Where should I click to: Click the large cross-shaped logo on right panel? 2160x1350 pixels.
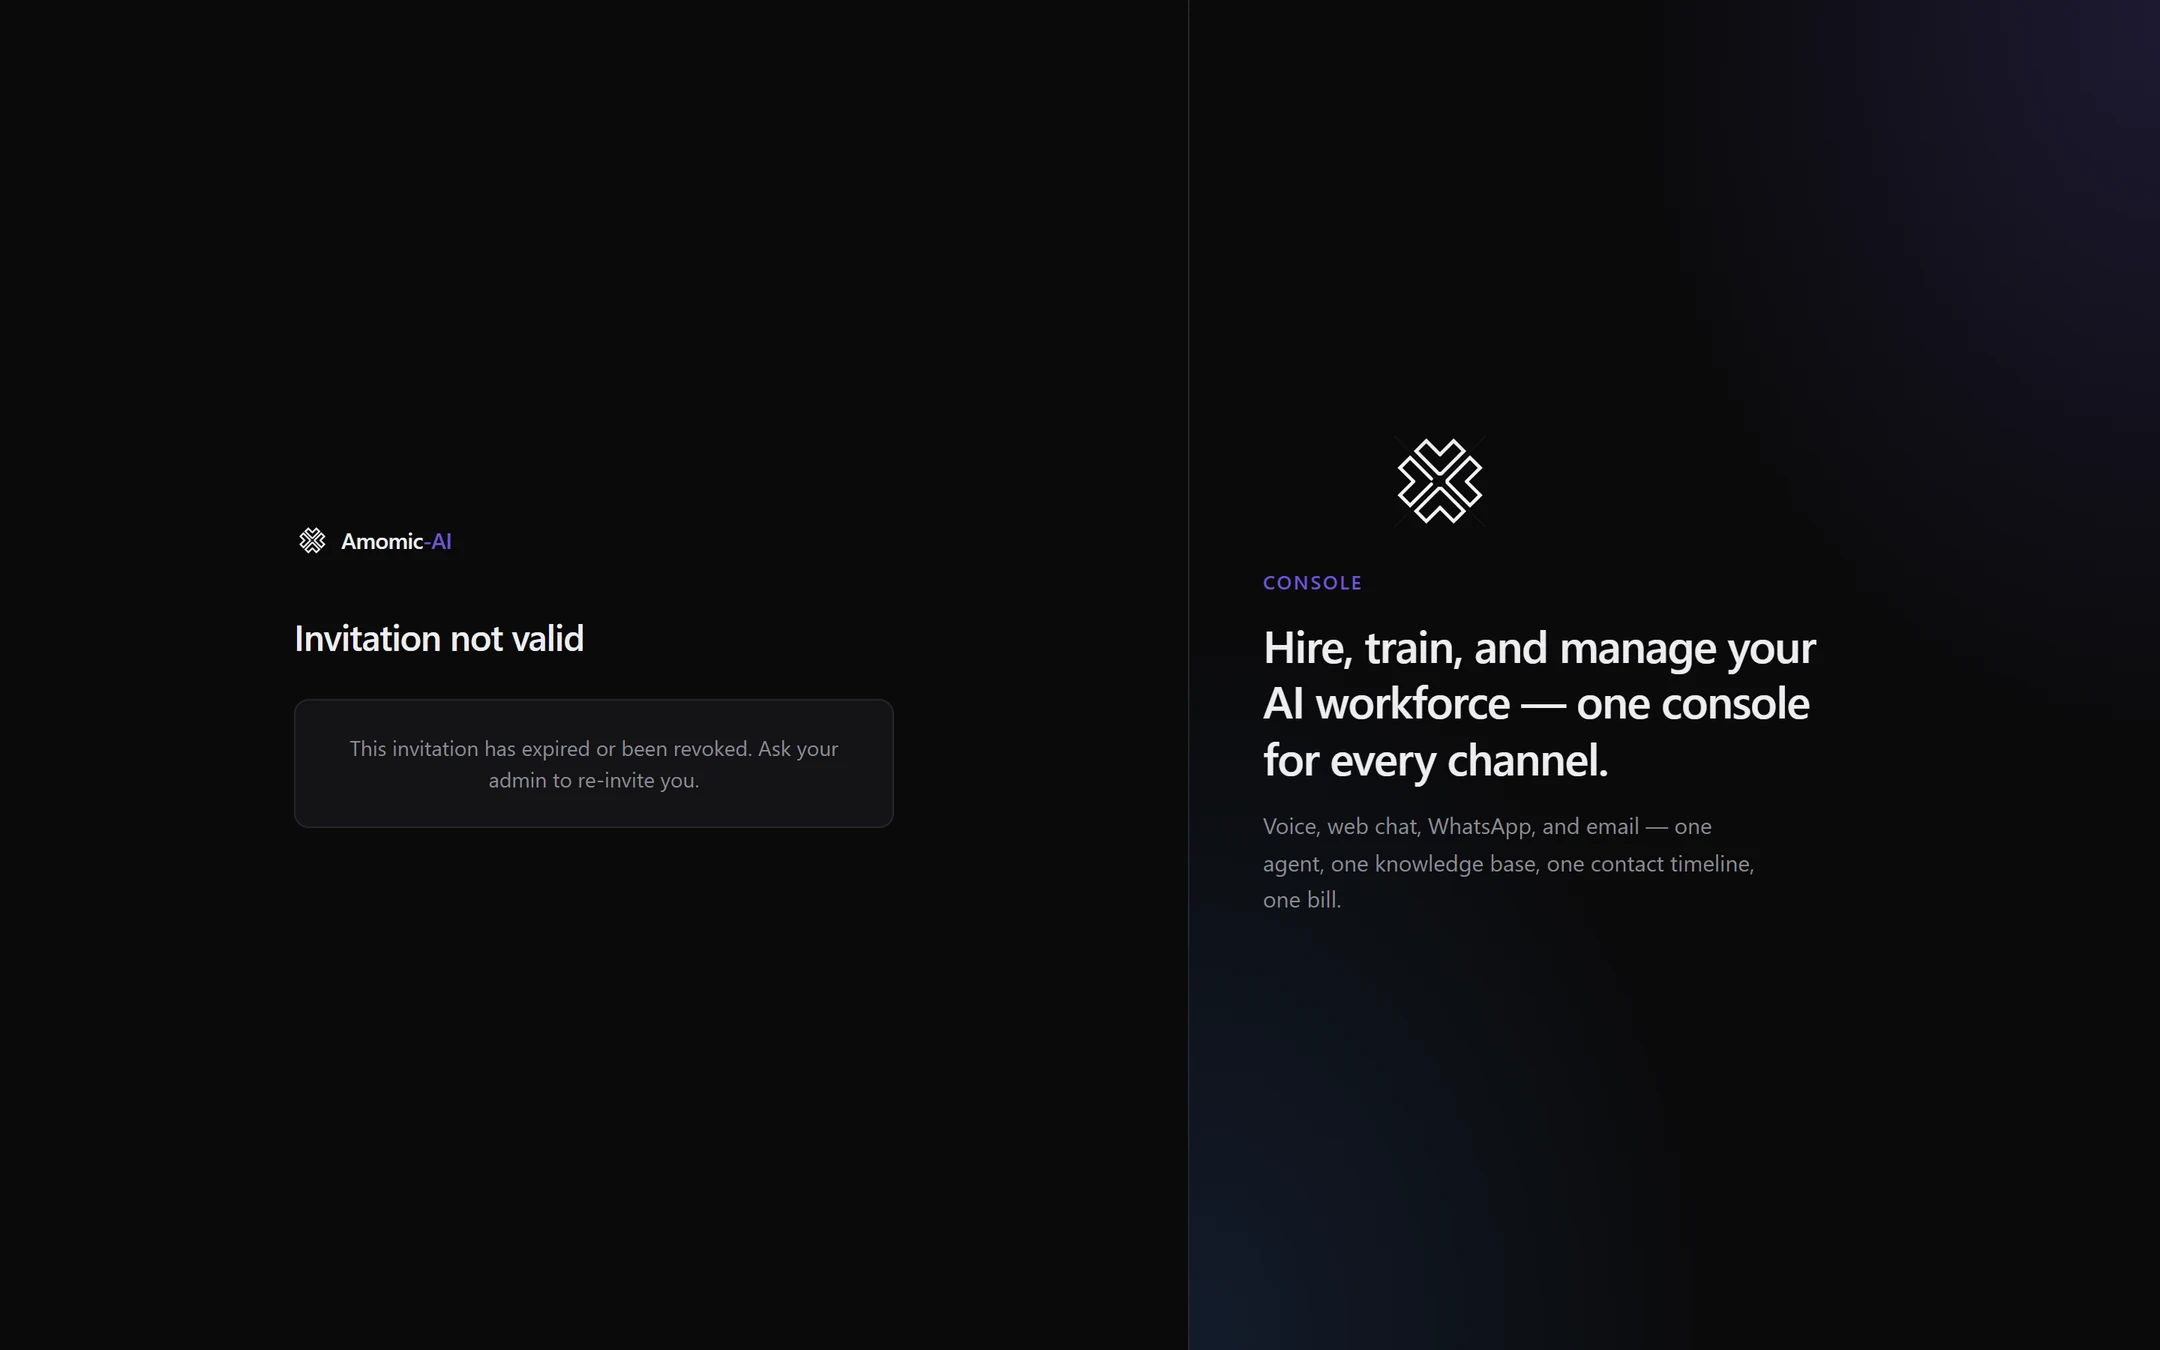pos(1439,481)
